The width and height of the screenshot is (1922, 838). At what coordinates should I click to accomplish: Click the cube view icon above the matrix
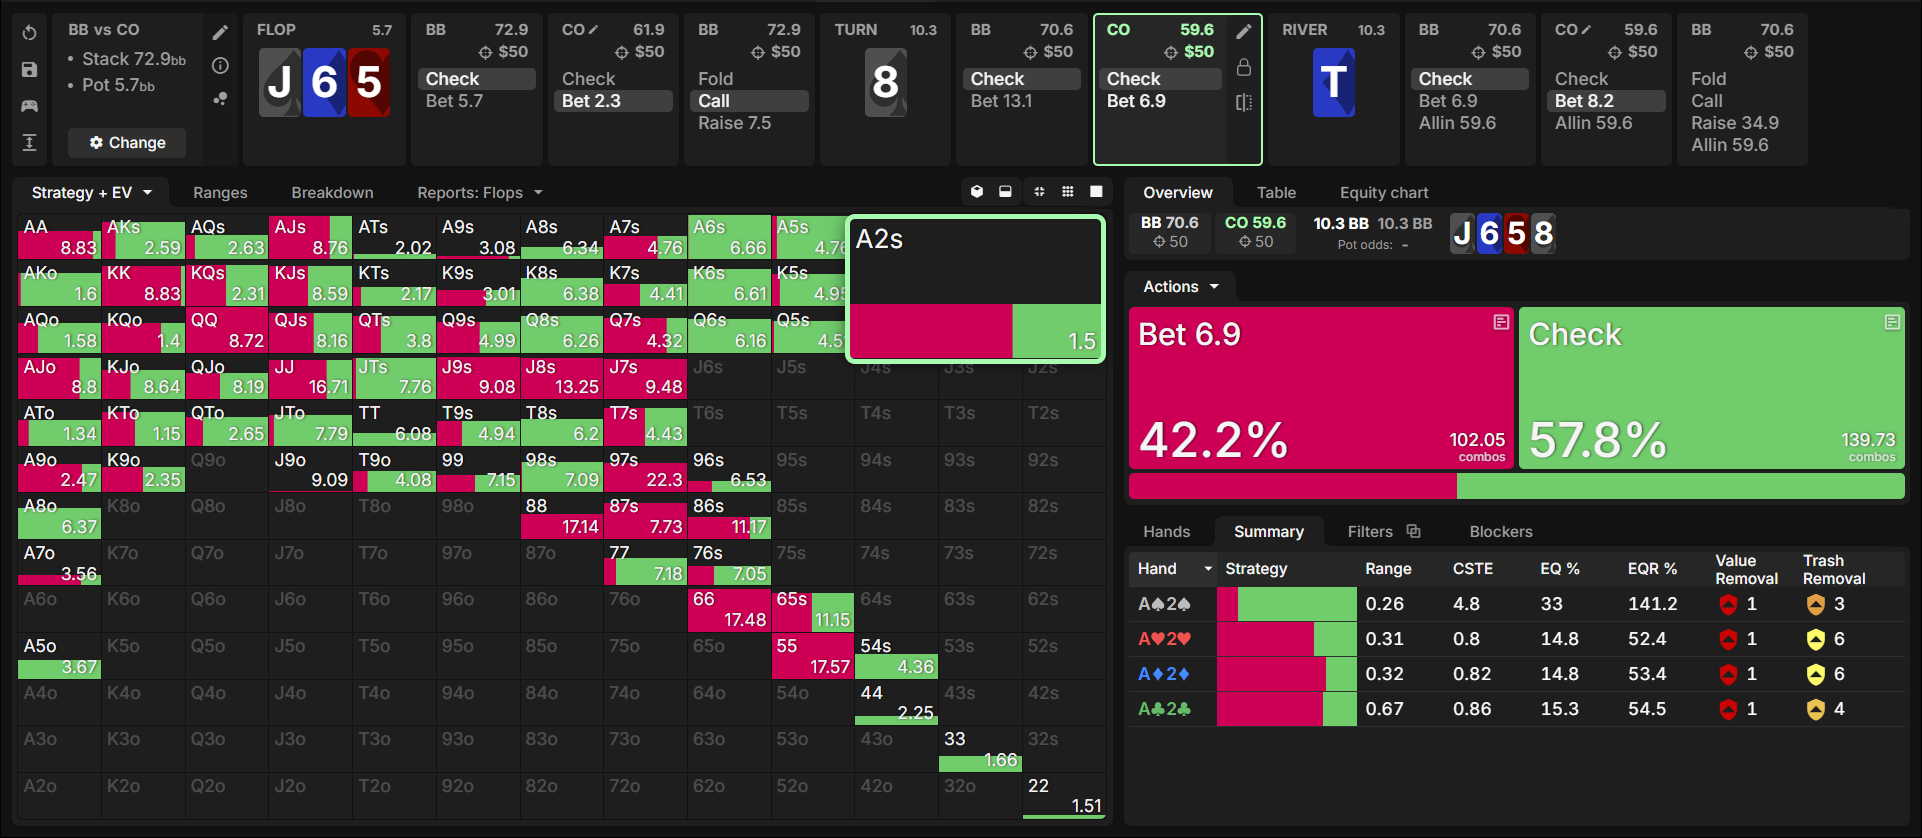[x=977, y=192]
